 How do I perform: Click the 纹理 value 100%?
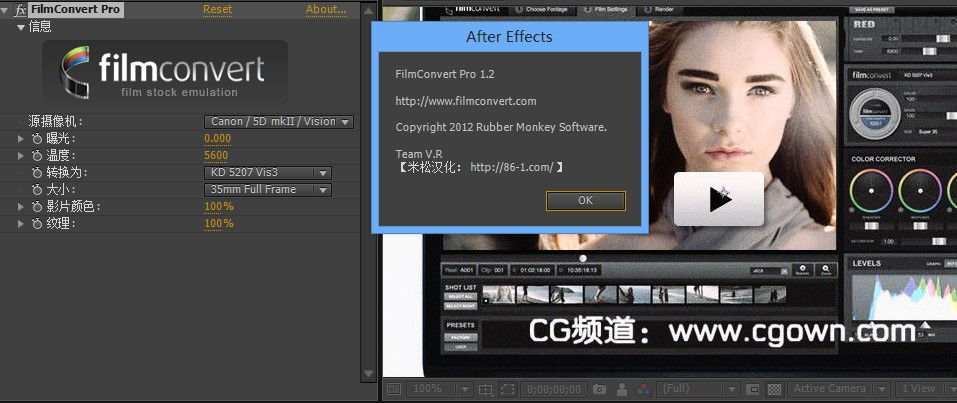pyautogui.click(x=219, y=223)
